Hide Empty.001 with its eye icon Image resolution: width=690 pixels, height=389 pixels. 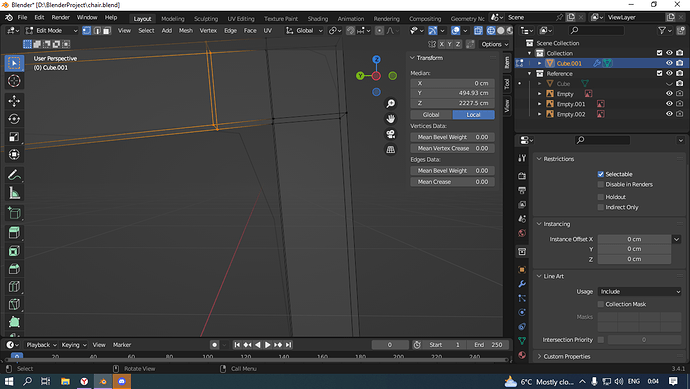[669, 104]
